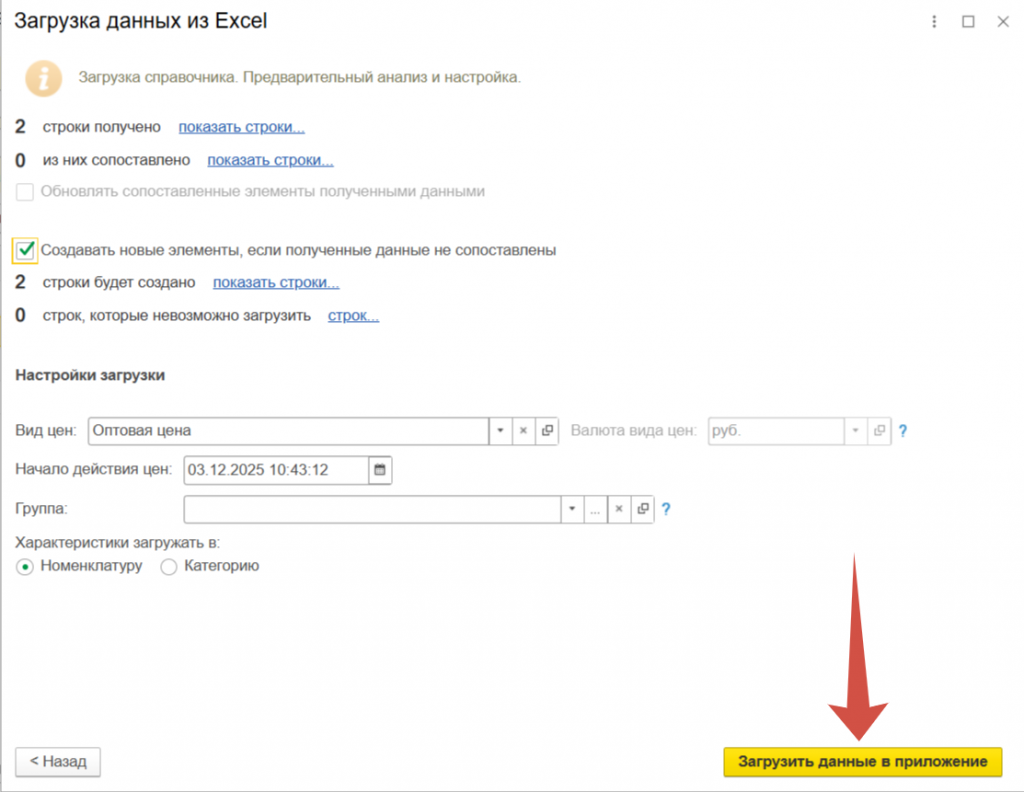The width and height of the screenshot is (1024, 792).
Task: Go back with the Назад button
Action: pos(58,762)
